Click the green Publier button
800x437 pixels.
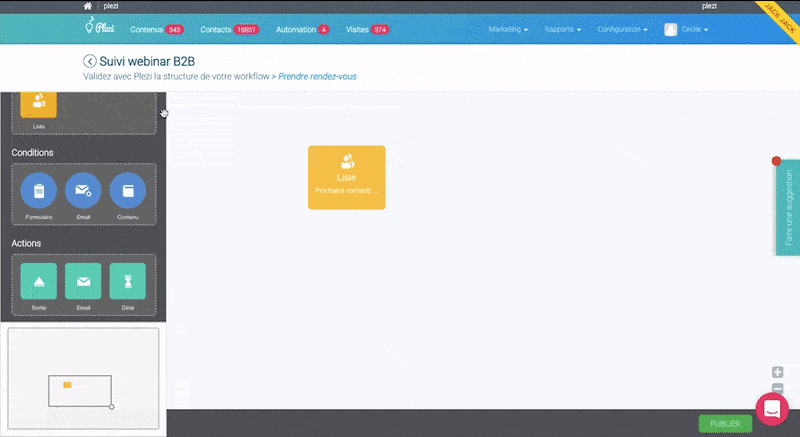pyautogui.click(x=725, y=424)
